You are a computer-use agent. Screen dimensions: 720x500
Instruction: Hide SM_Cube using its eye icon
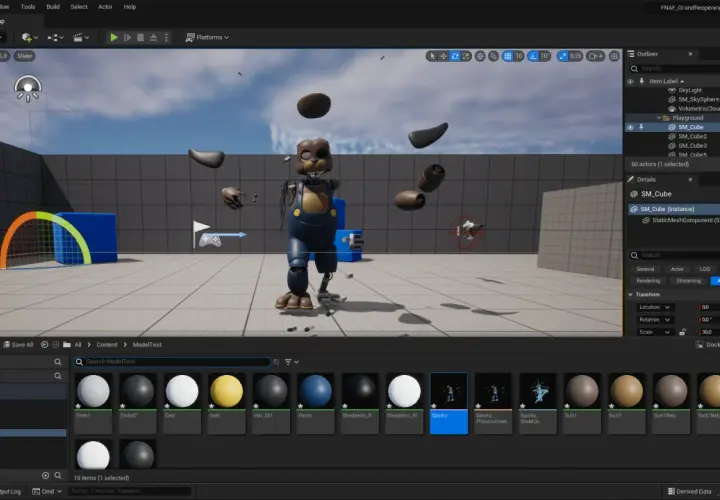pyautogui.click(x=630, y=127)
